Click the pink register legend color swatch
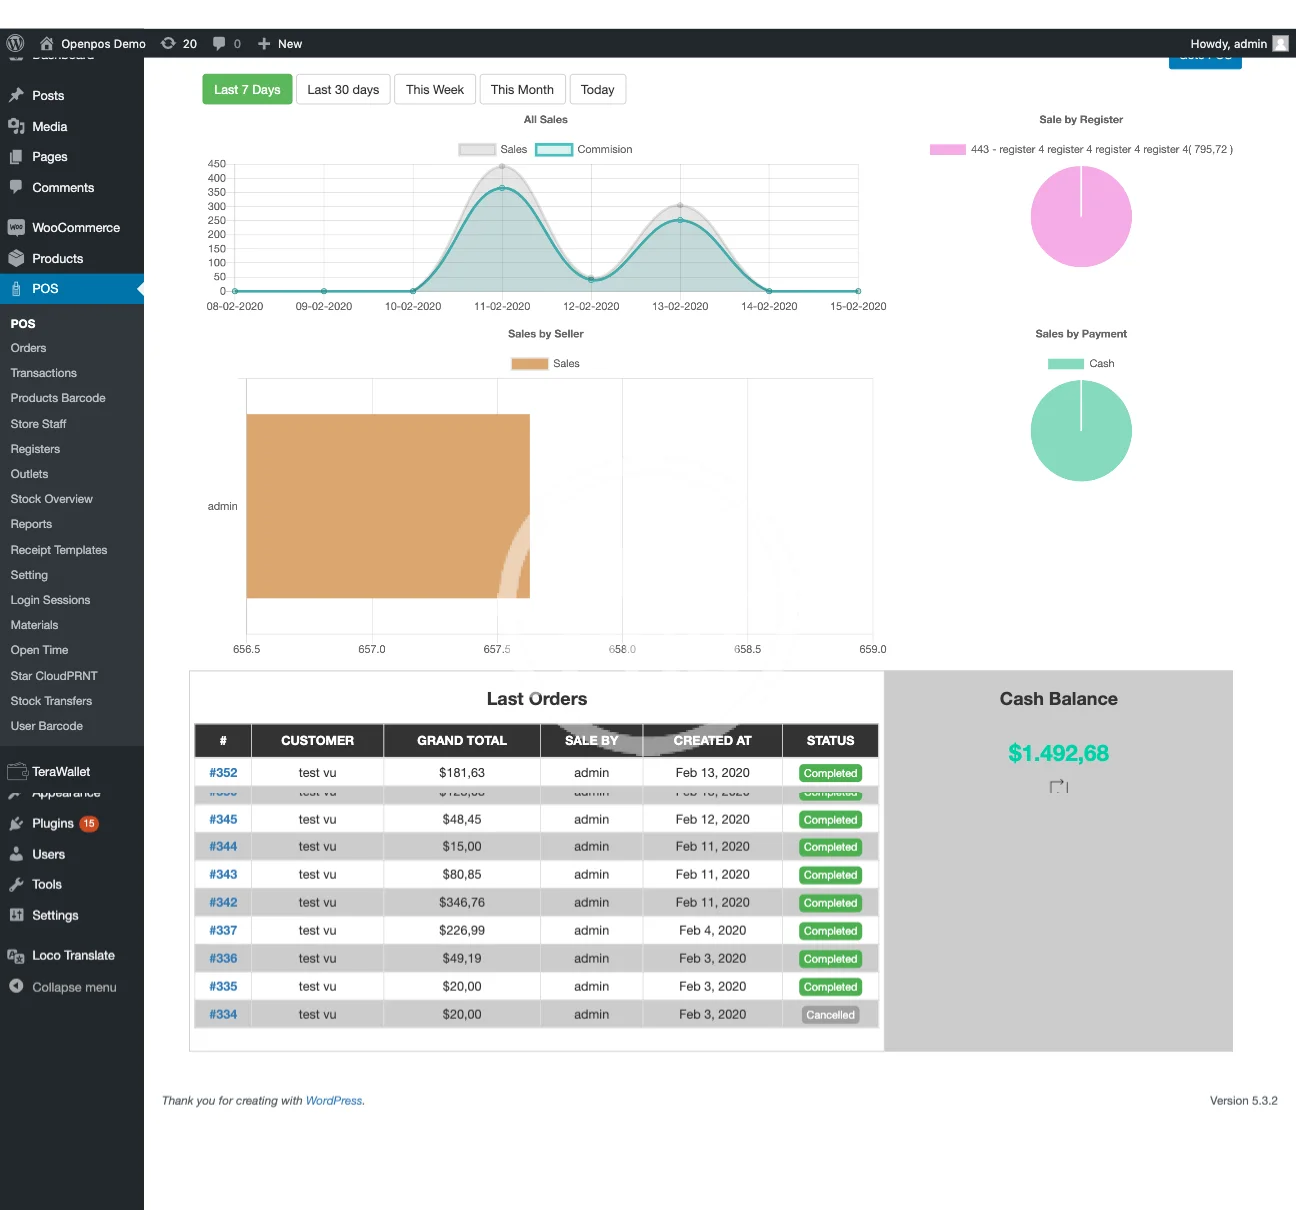This screenshot has height=1210, width=1296. pyautogui.click(x=947, y=150)
